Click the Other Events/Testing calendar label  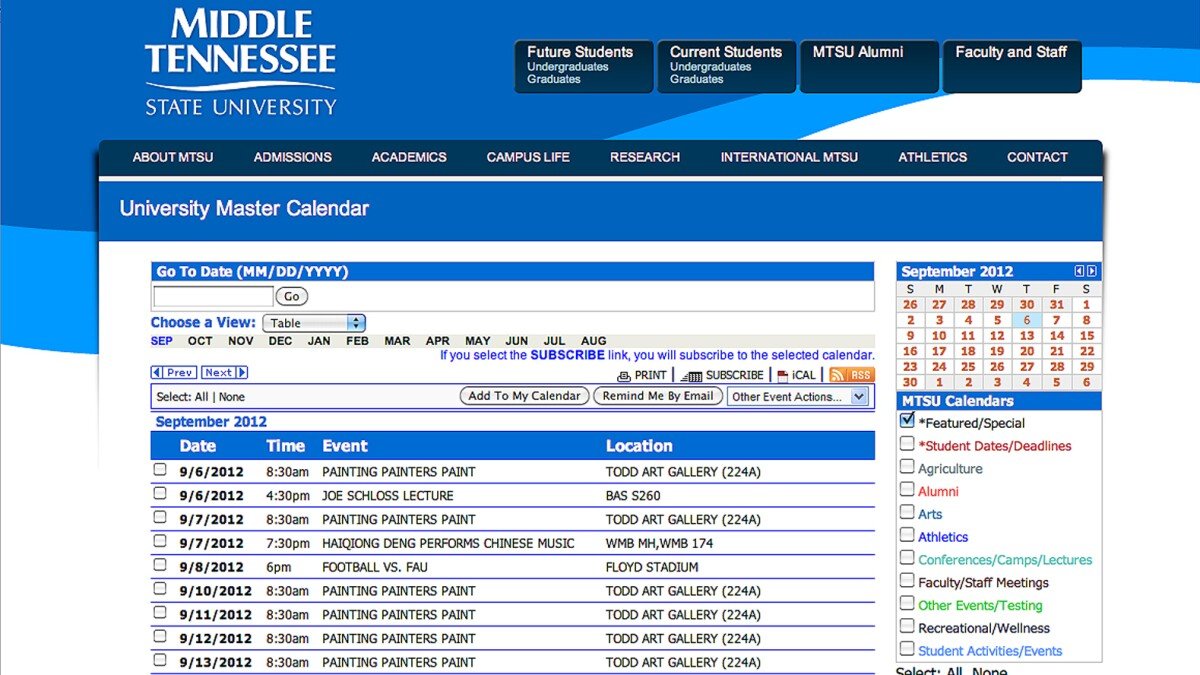point(980,605)
